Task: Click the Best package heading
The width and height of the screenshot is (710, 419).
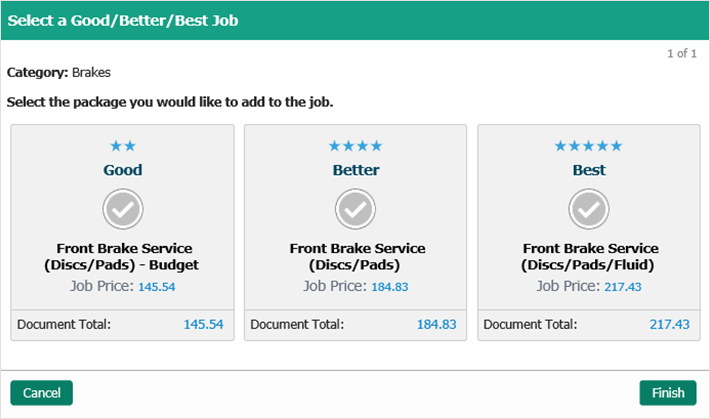Action: coord(589,170)
